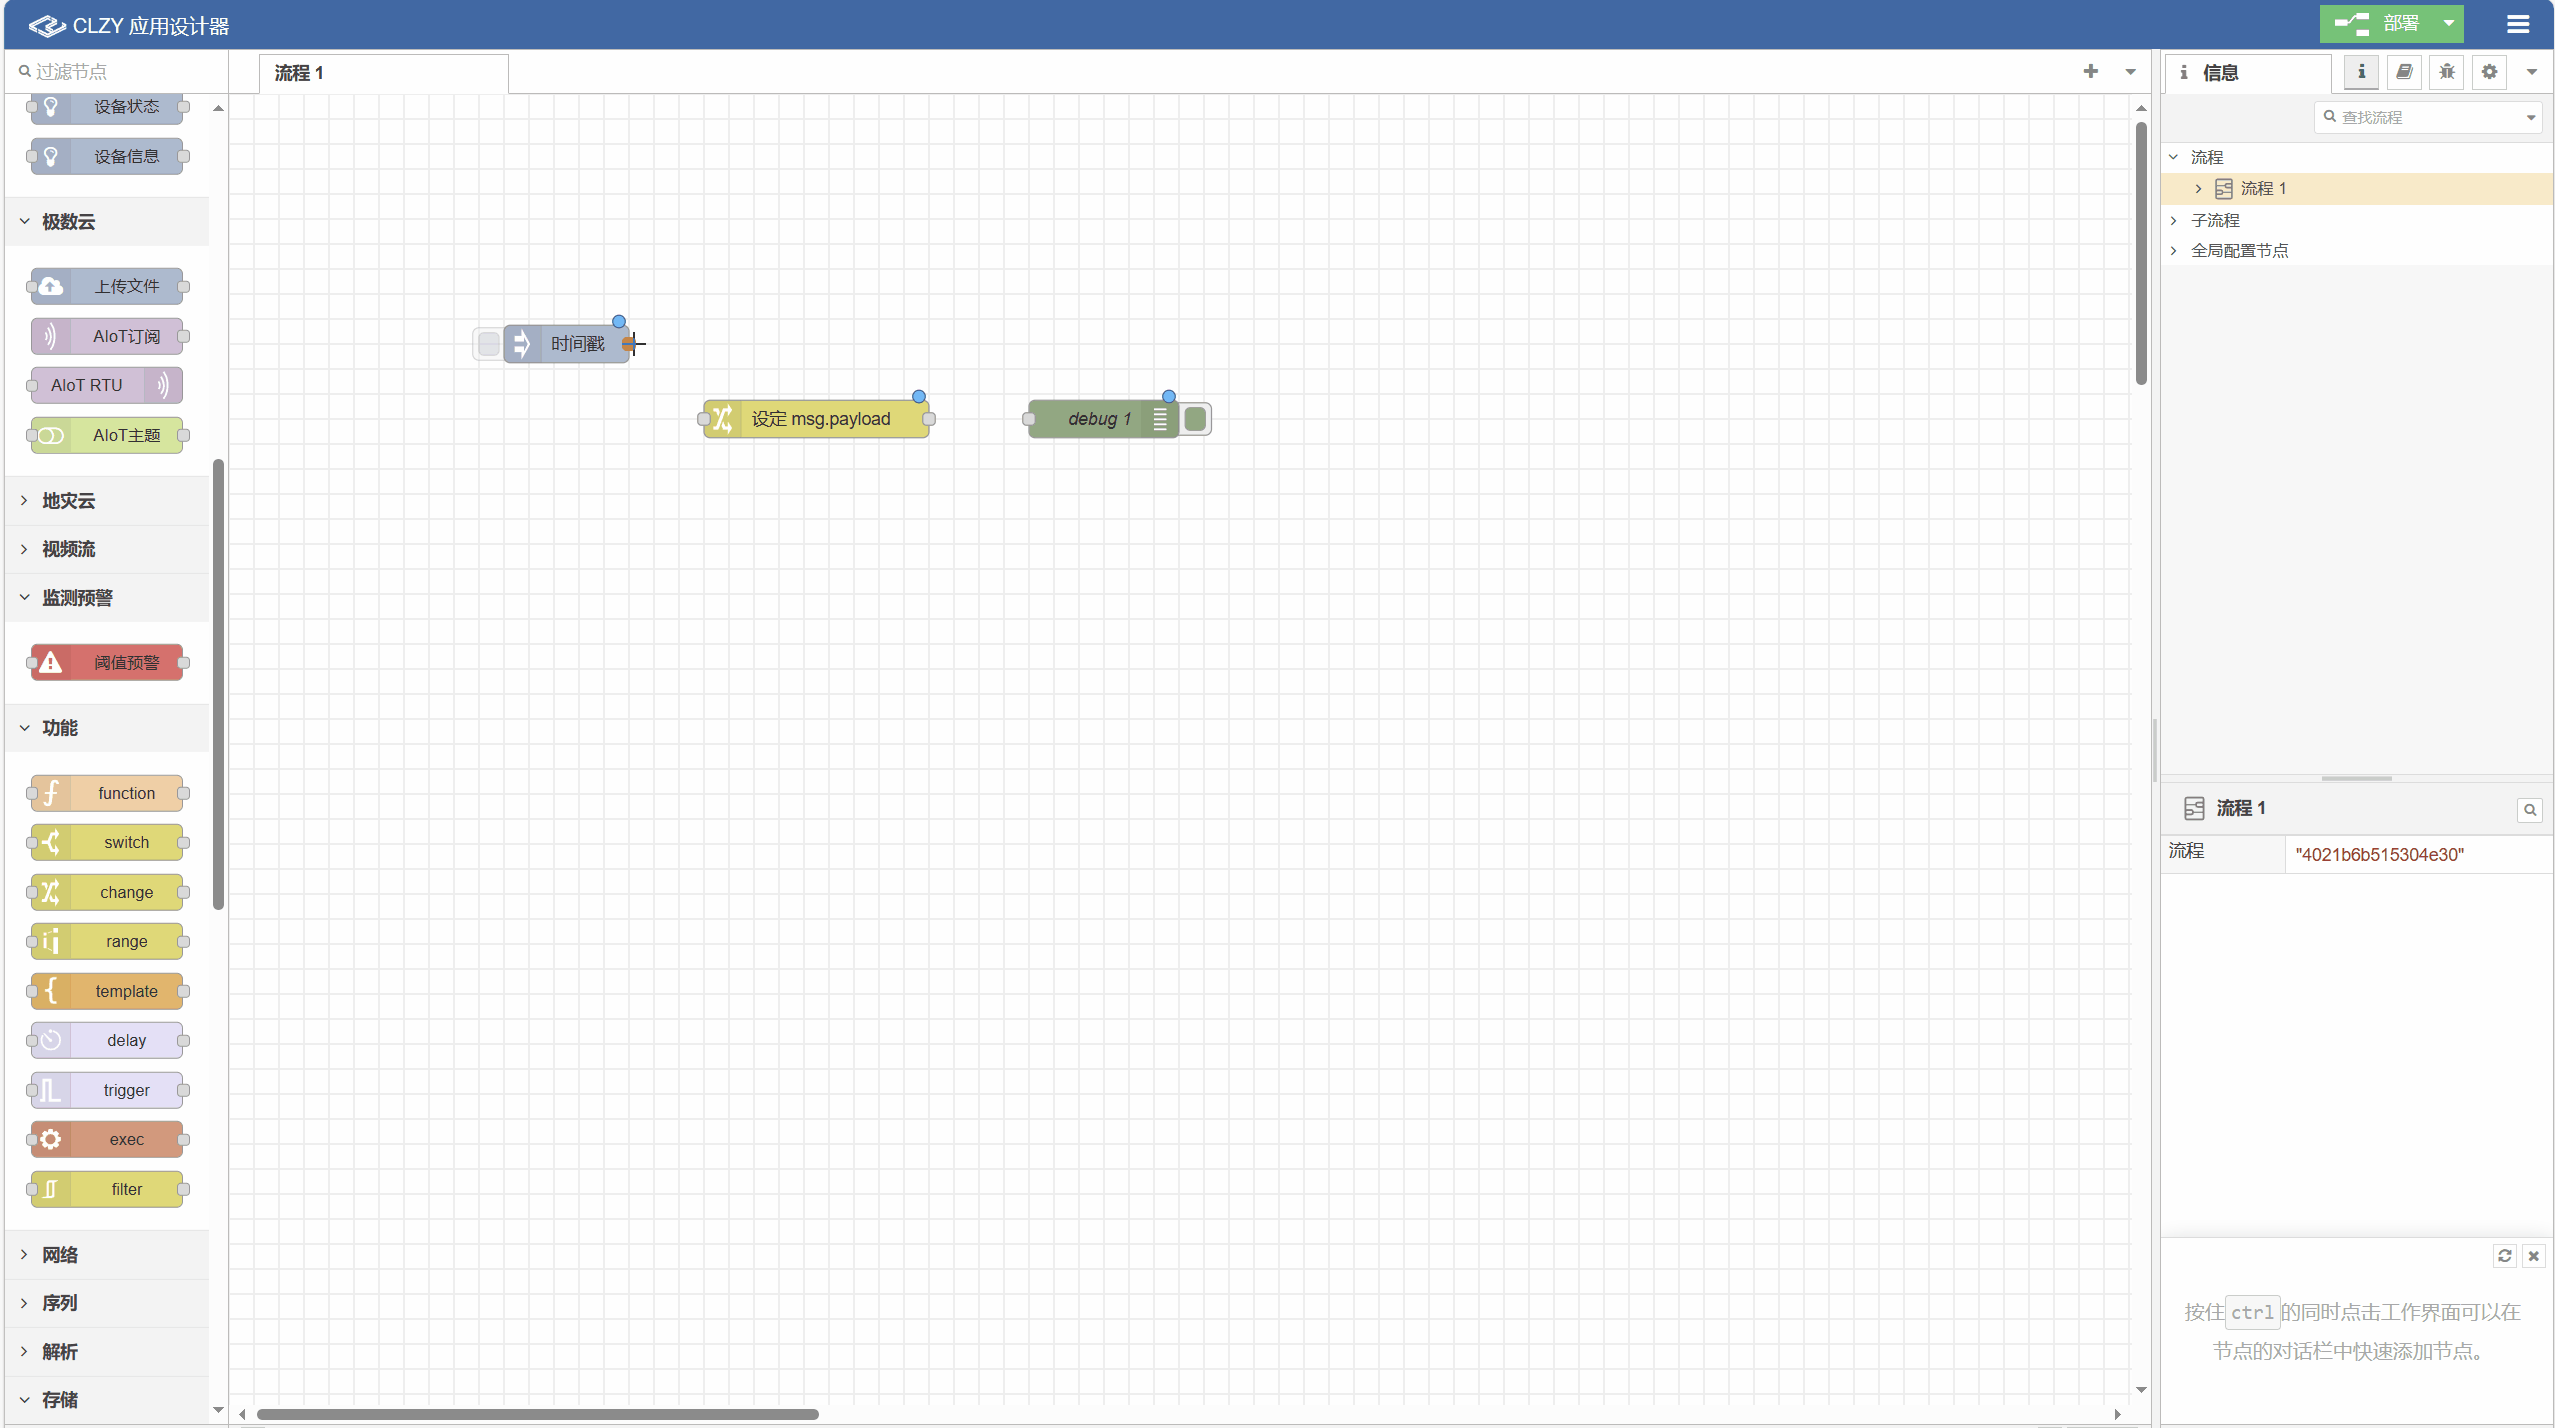Toggle debug 1 node output visibility
Image resolution: width=2555 pixels, height=1428 pixels.
(1193, 419)
